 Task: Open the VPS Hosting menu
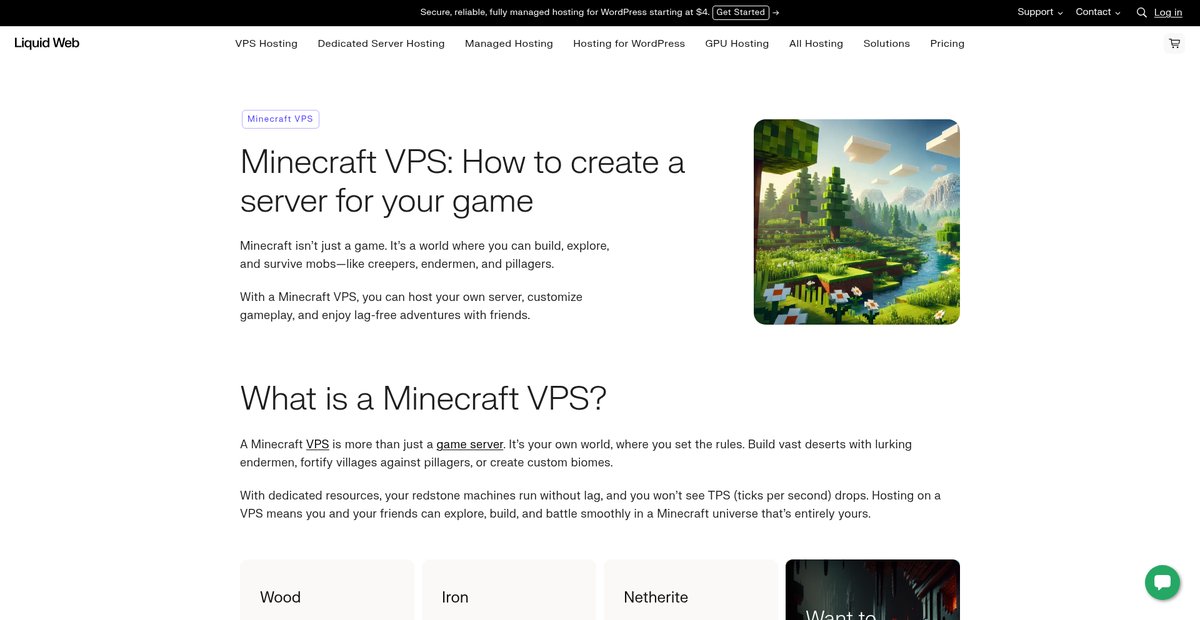(x=266, y=44)
